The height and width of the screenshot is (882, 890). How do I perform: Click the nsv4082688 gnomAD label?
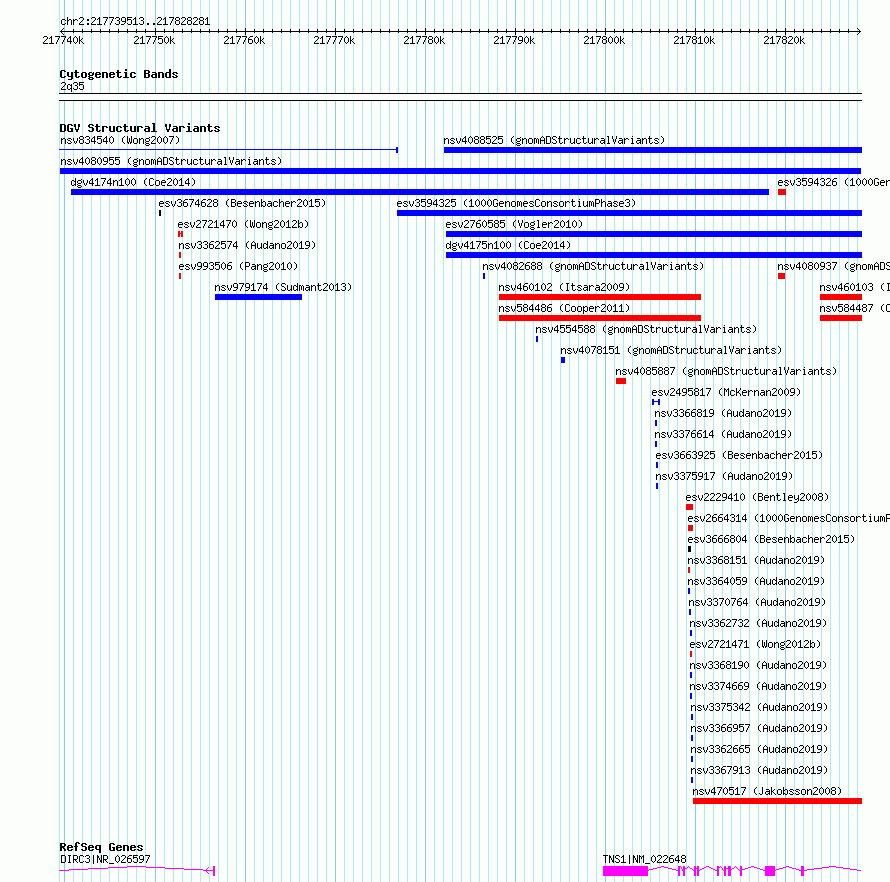click(593, 266)
